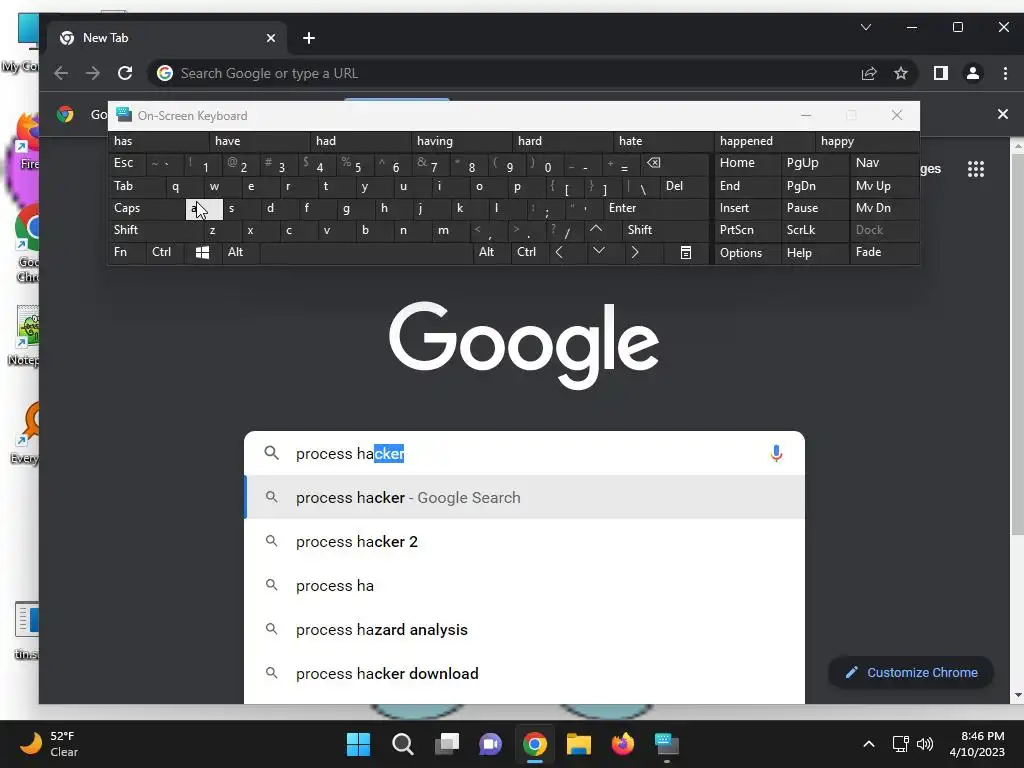Open taskbar Search
The image size is (1024, 768).
point(402,744)
